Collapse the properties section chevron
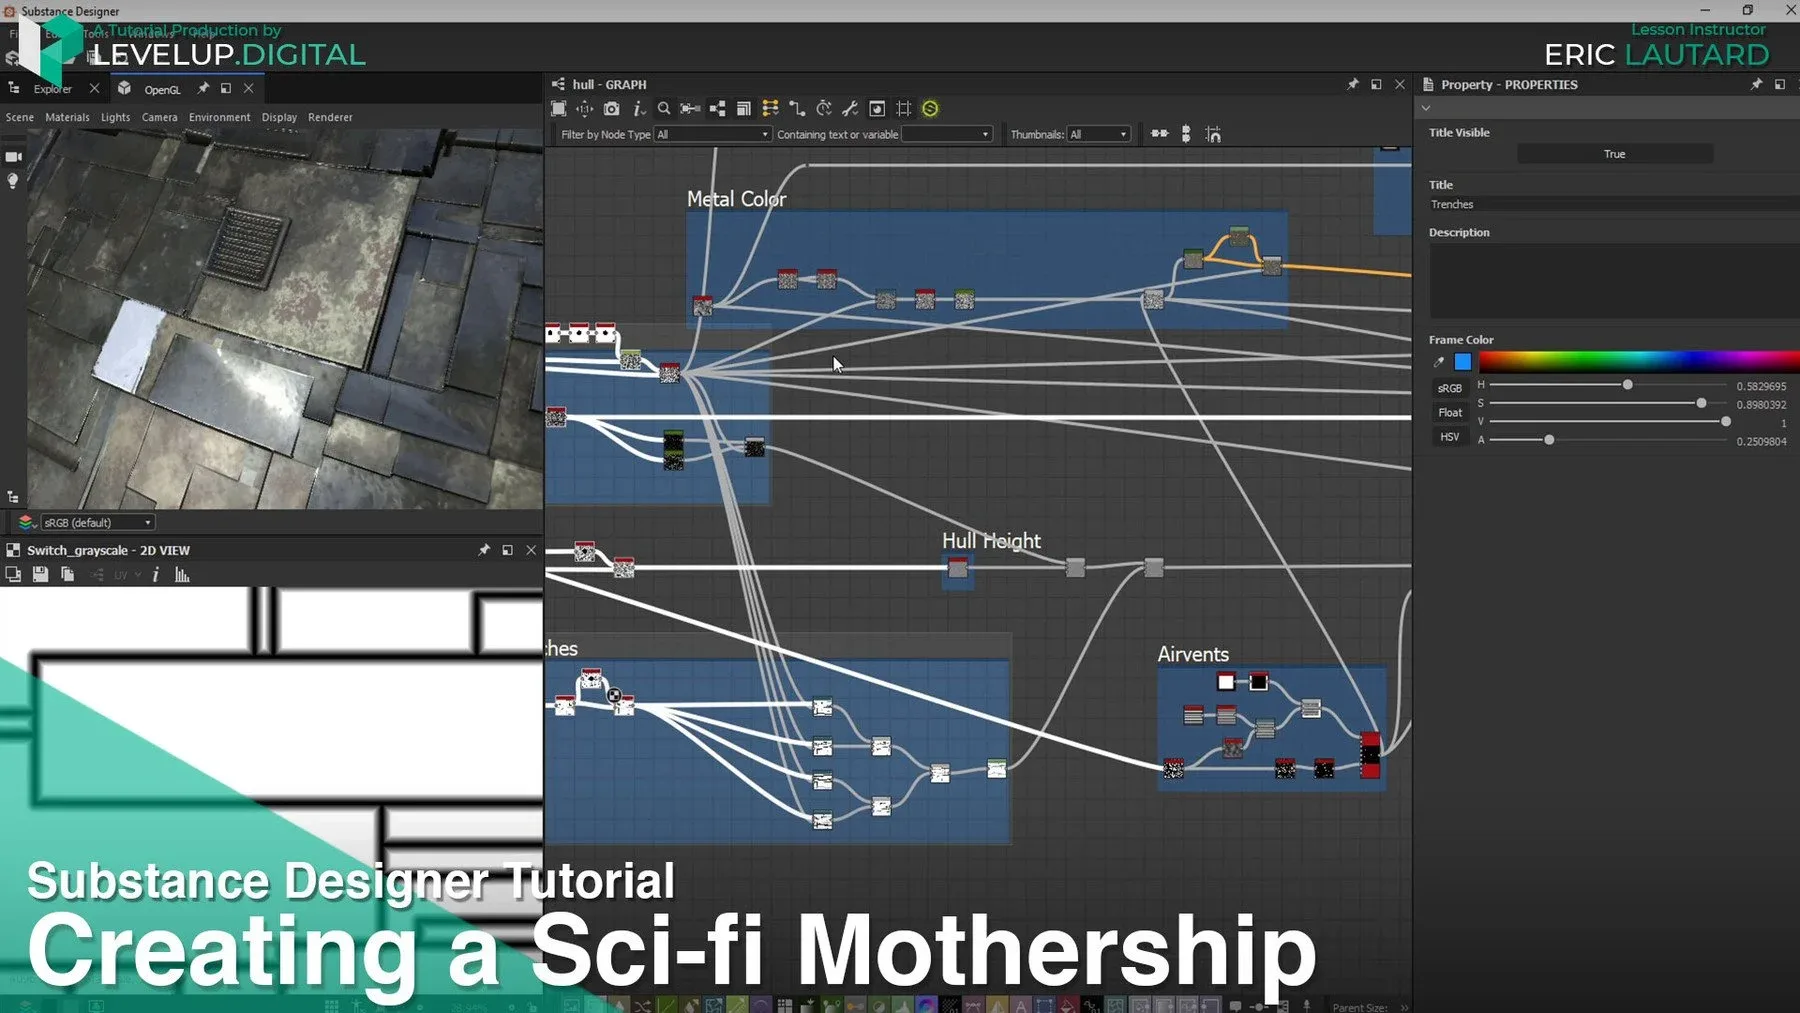This screenshot has height=1013, width=1800. coord(1426,108)
